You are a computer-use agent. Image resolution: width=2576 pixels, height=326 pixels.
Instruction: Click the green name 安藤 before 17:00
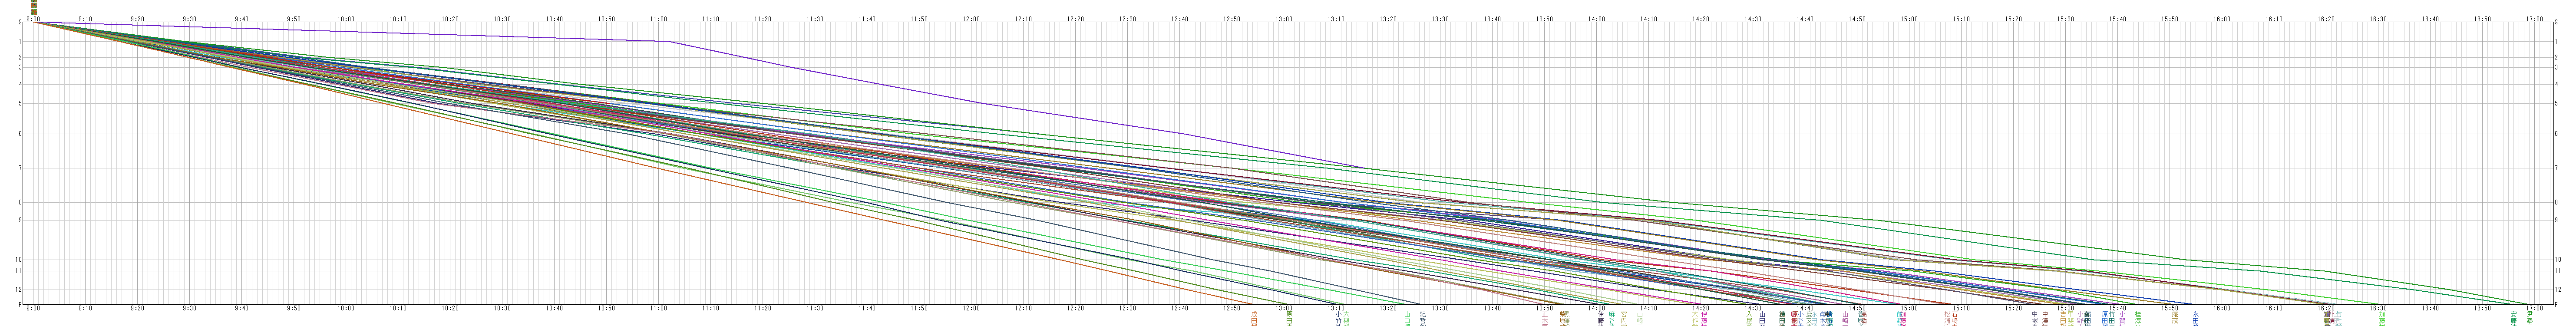(2514, 318)
